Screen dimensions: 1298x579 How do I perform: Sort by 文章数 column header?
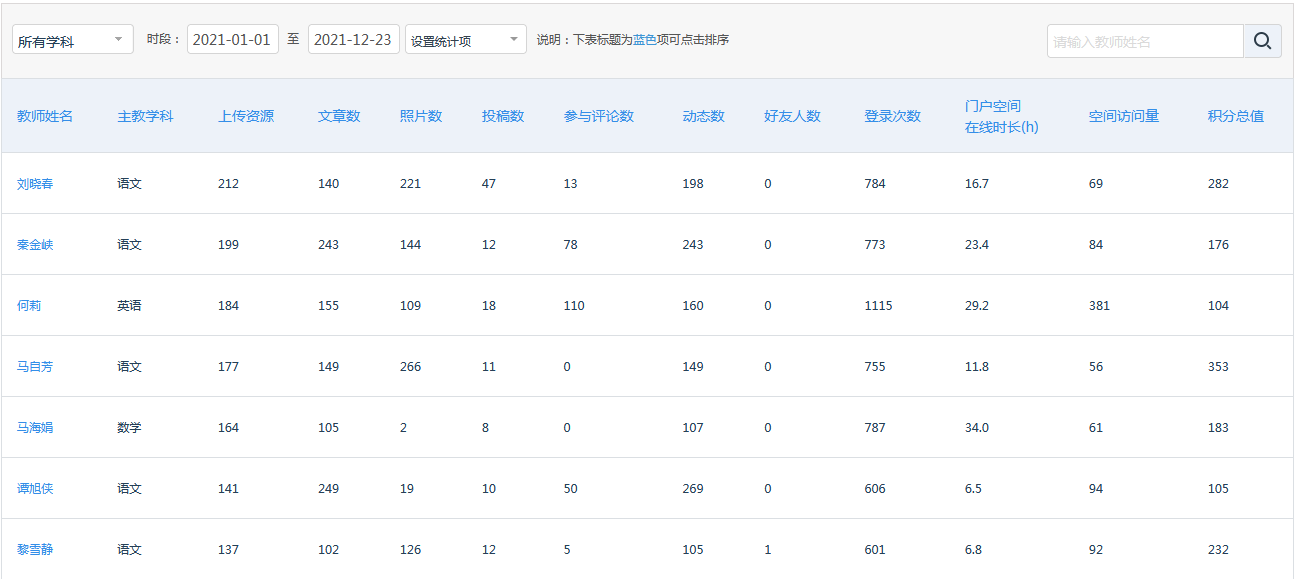click(340, 116)
